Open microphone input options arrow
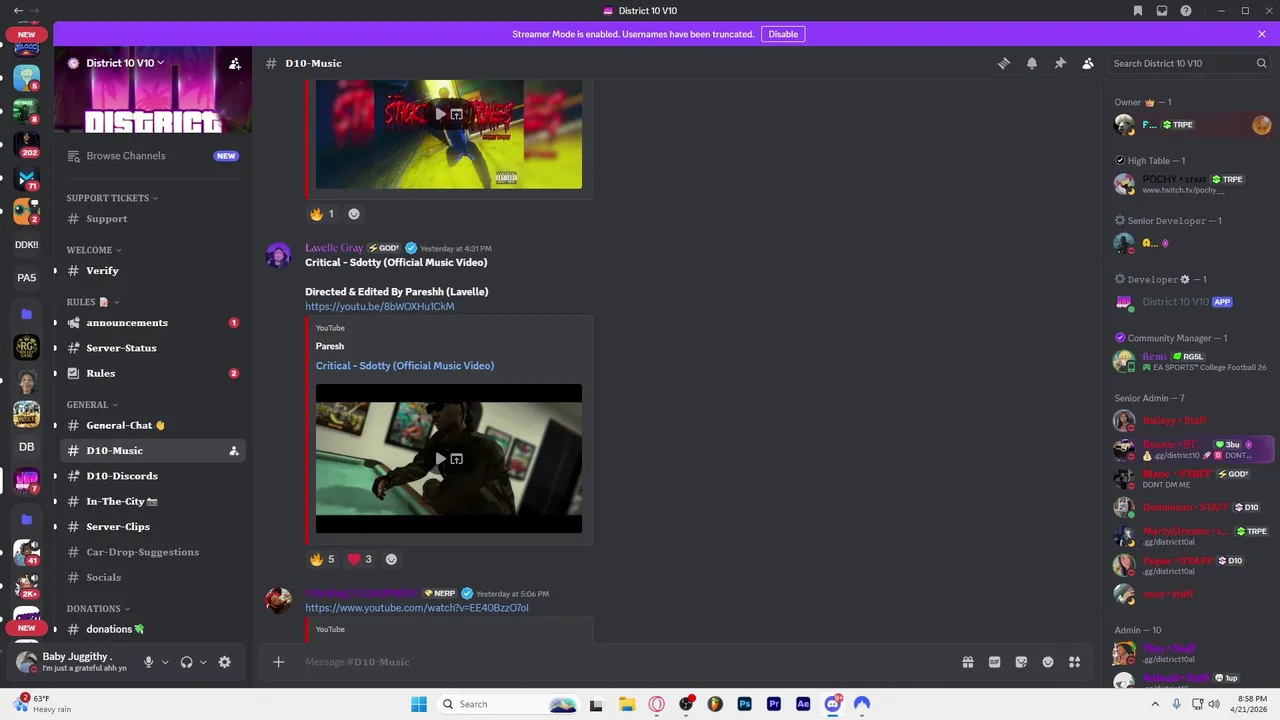This screenshot has height=720, width=1280. tap(165, 662)
